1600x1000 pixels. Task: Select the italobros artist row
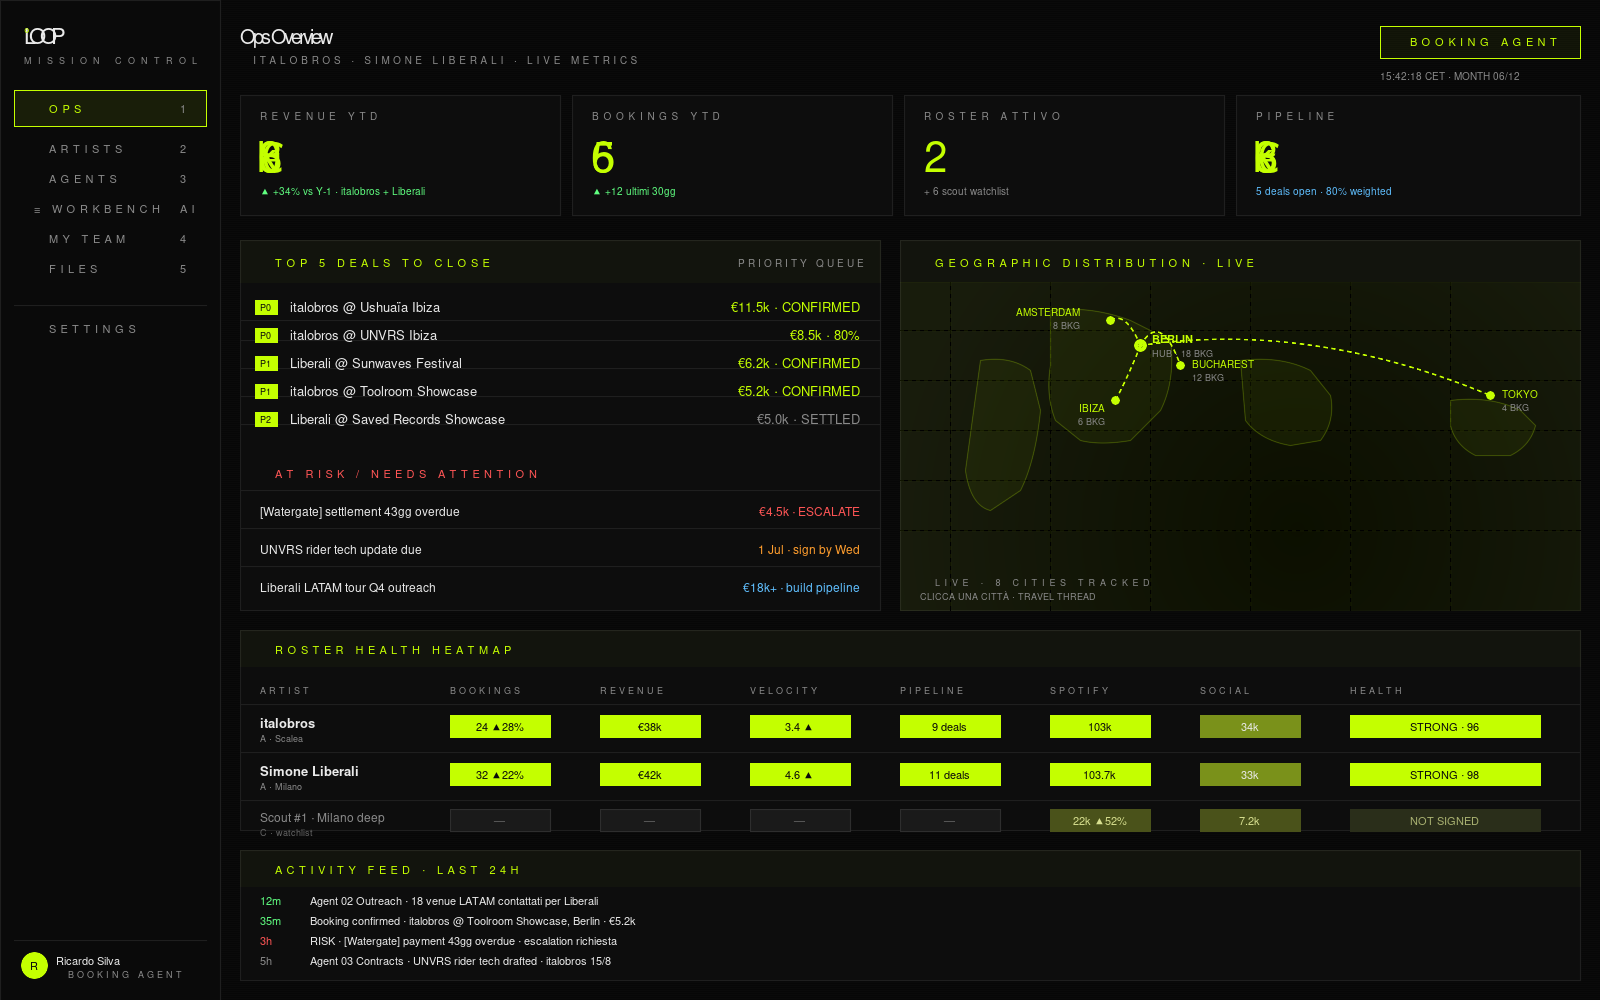910,729
